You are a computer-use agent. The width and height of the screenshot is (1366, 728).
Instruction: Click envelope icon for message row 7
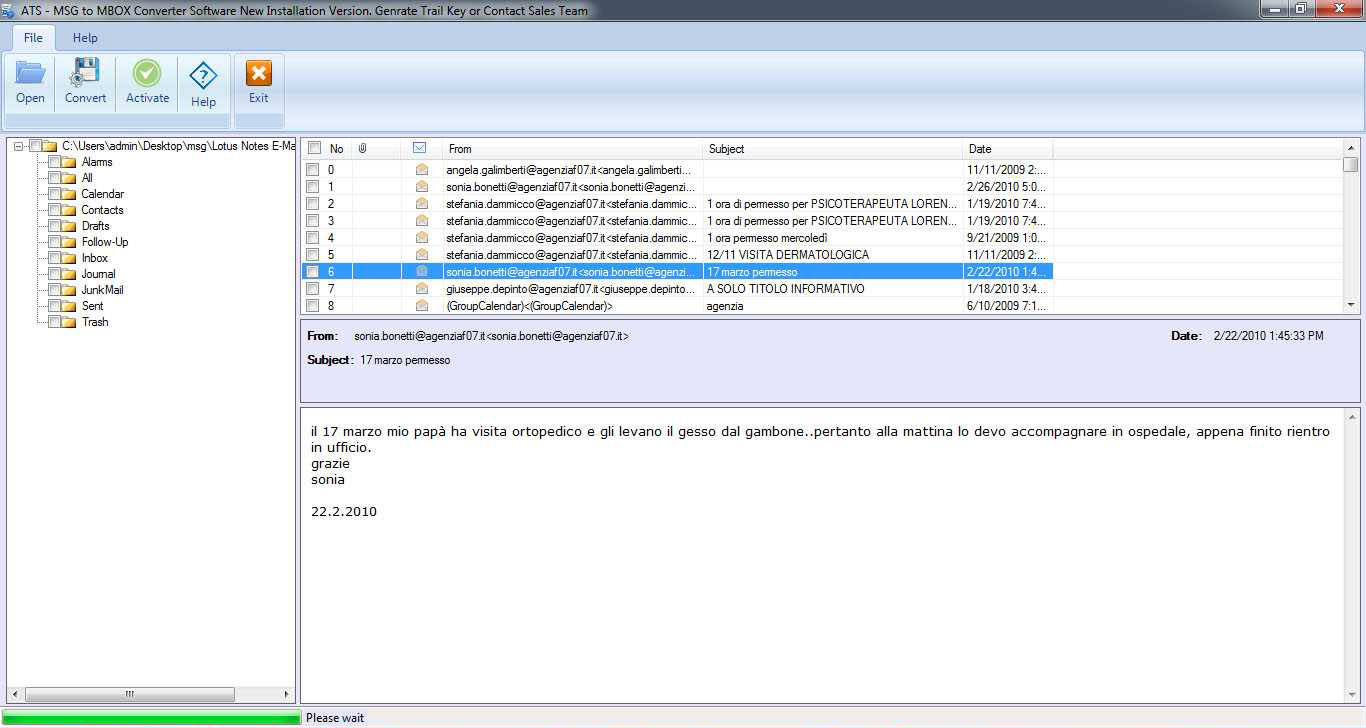tap(421, 289)
